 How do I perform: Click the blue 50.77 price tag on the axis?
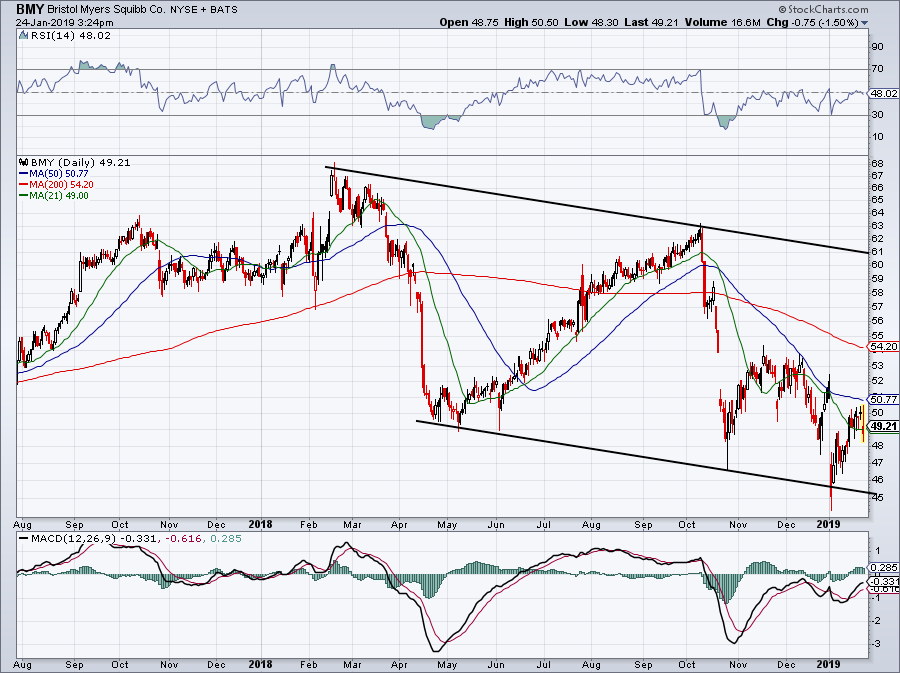click(x=883, y=399)
